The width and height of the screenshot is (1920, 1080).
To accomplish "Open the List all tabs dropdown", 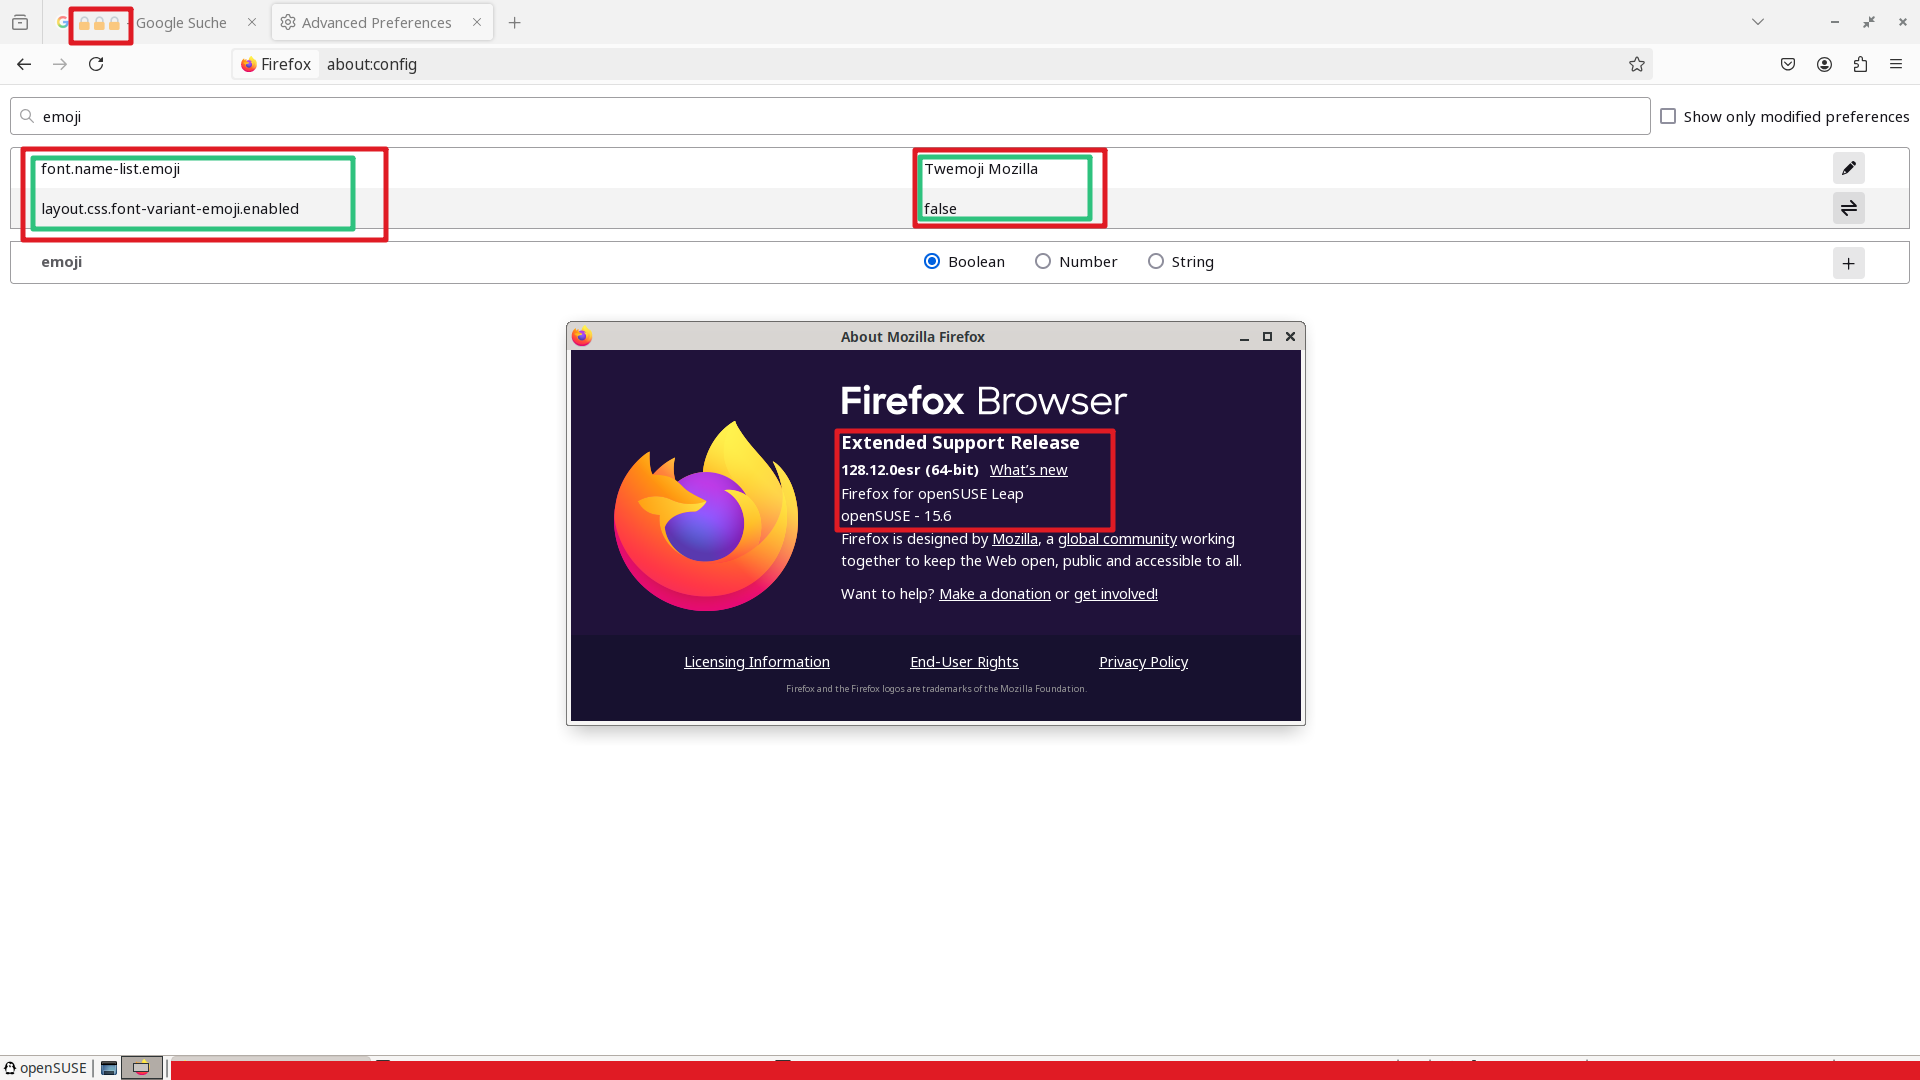I will pos(1757,22).
